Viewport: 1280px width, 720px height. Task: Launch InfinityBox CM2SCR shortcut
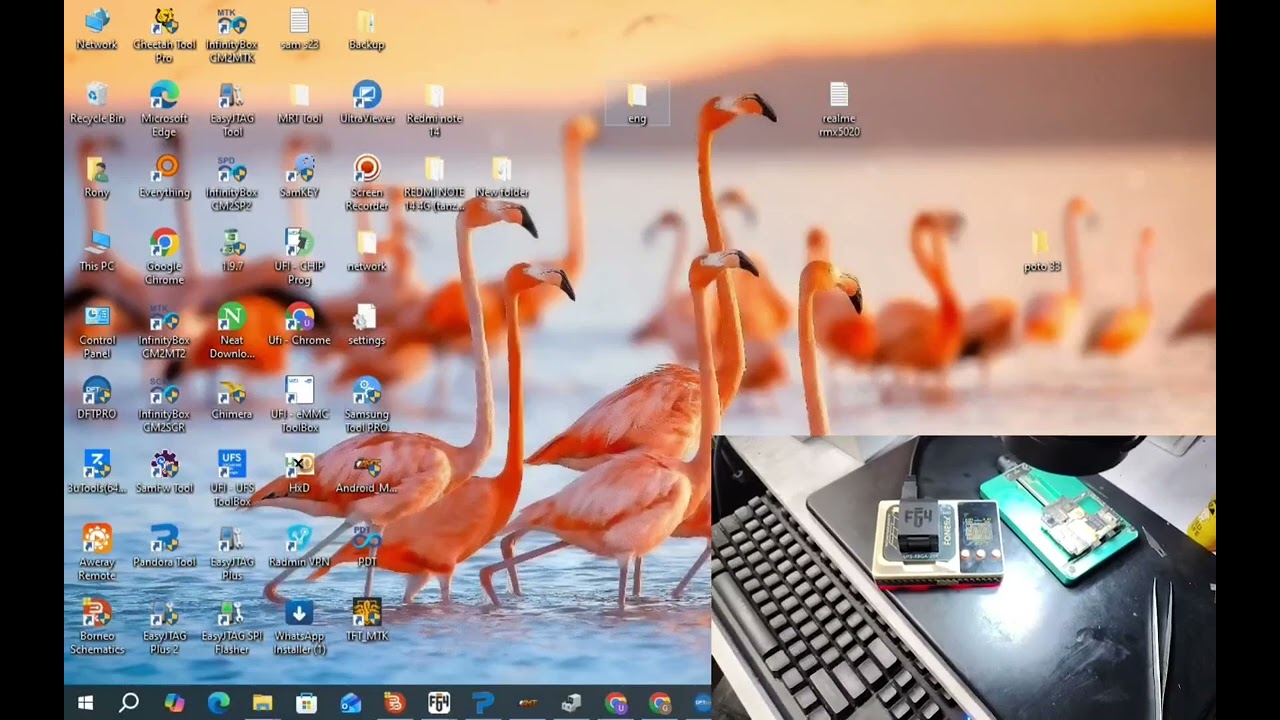pos(164,405)
